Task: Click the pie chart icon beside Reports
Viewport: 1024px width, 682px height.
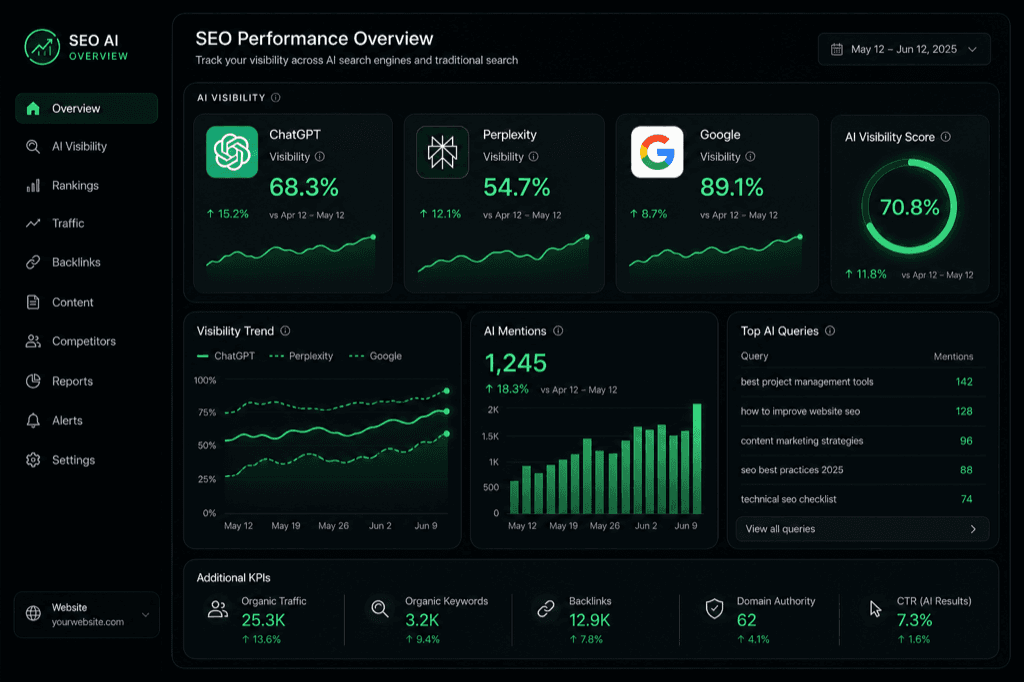Action: [x=33, y=381]
